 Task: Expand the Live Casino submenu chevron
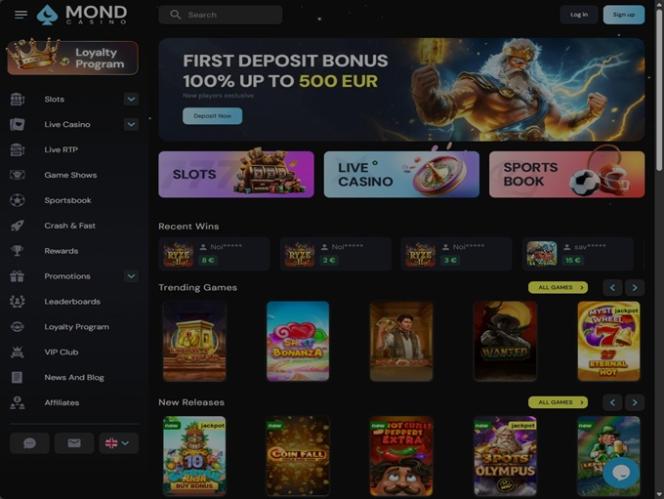pyautogui.click(x=131, y=125)
